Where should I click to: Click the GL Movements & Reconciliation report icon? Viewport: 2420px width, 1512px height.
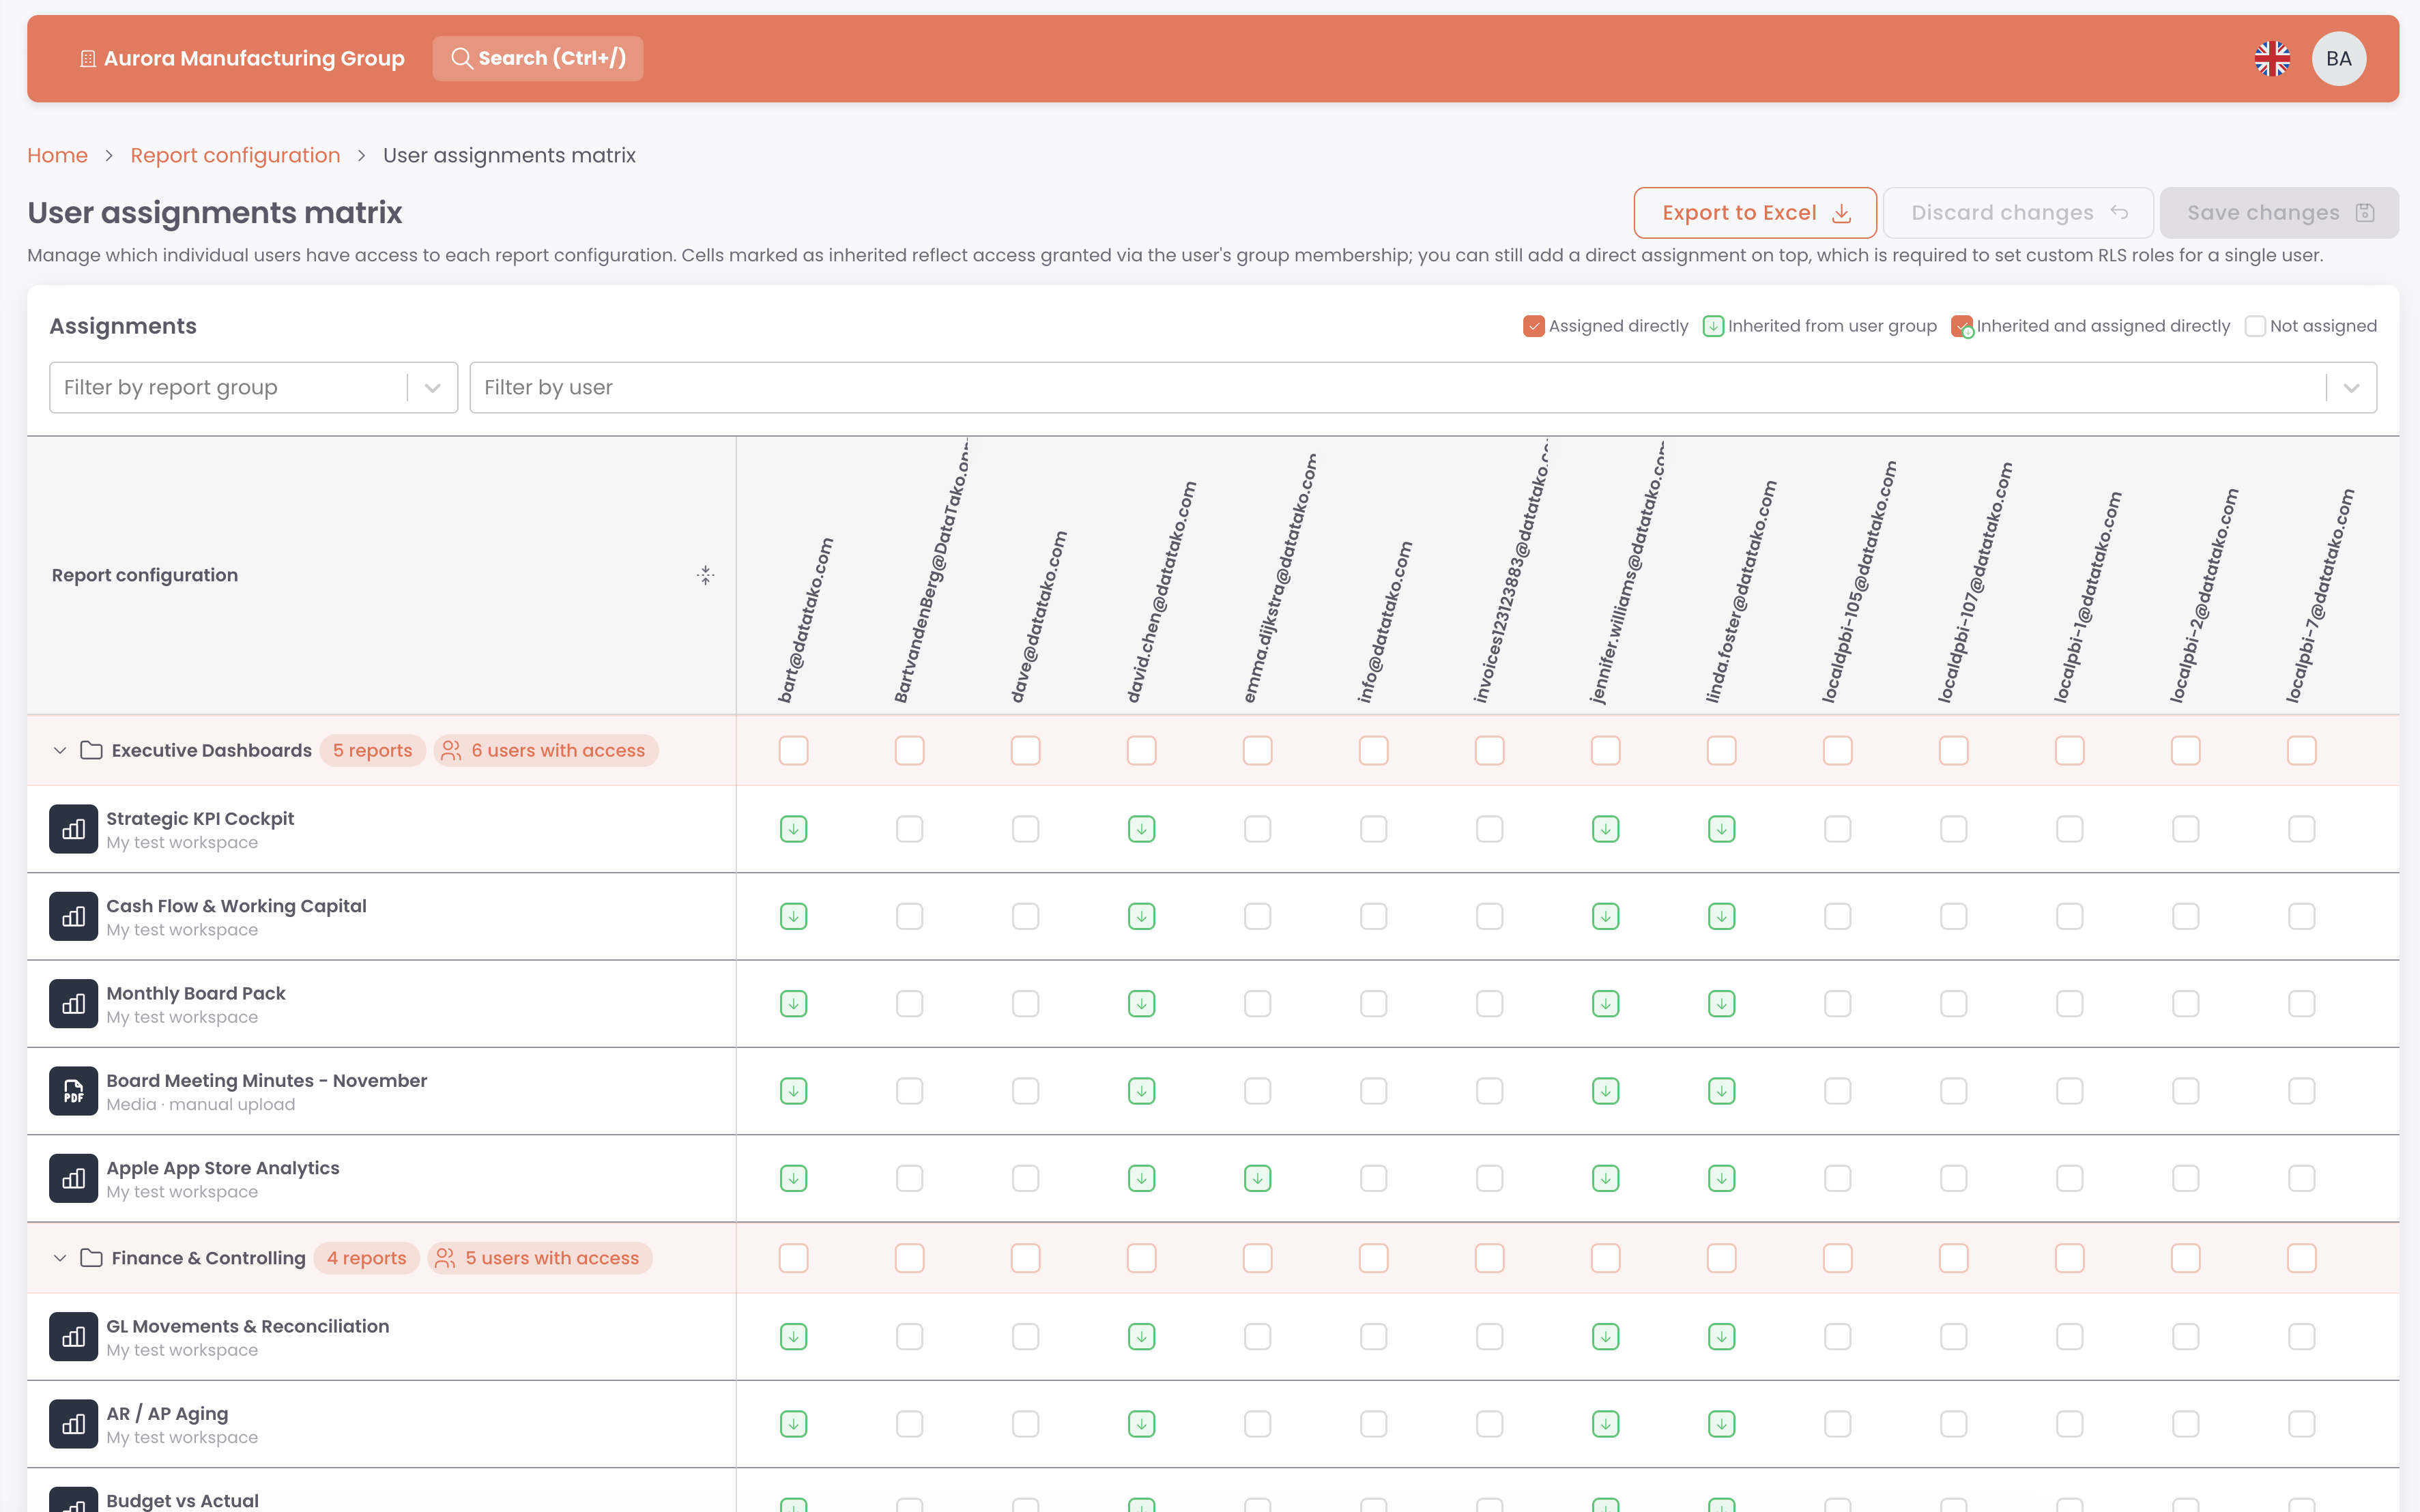73,1337
